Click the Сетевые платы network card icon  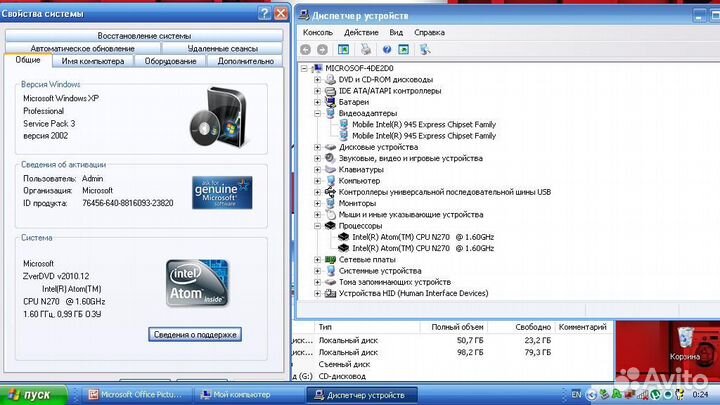point(330,259)
